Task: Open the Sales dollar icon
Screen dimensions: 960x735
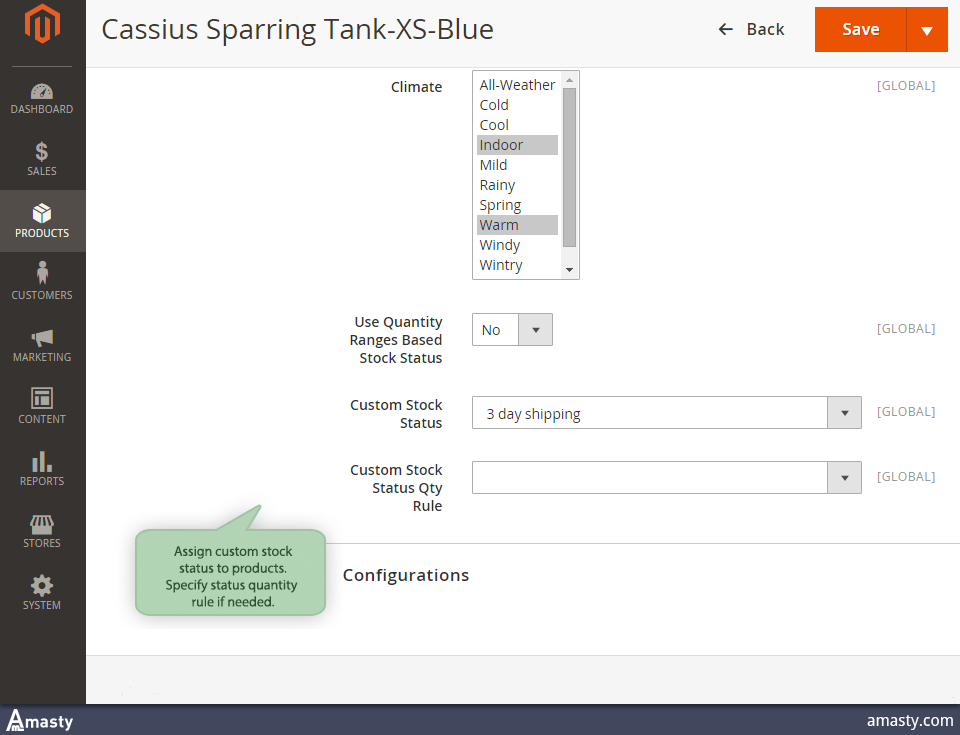Action: tap(42, 152)
